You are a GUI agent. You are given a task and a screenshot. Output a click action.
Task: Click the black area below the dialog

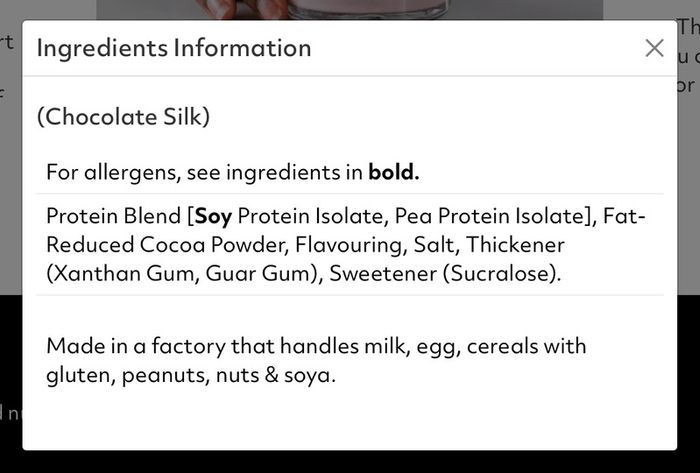(350, 462)
